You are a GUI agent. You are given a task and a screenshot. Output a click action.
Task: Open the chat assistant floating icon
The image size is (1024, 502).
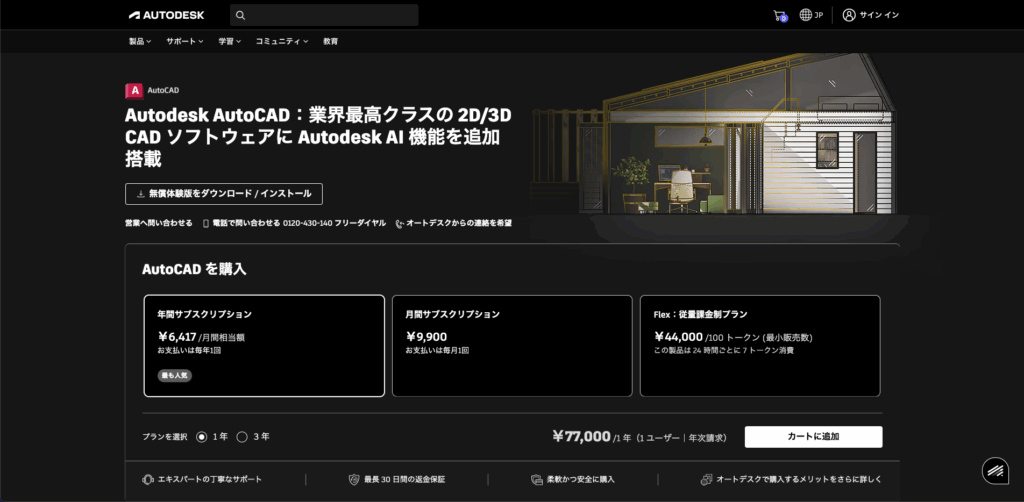[993, 469]
